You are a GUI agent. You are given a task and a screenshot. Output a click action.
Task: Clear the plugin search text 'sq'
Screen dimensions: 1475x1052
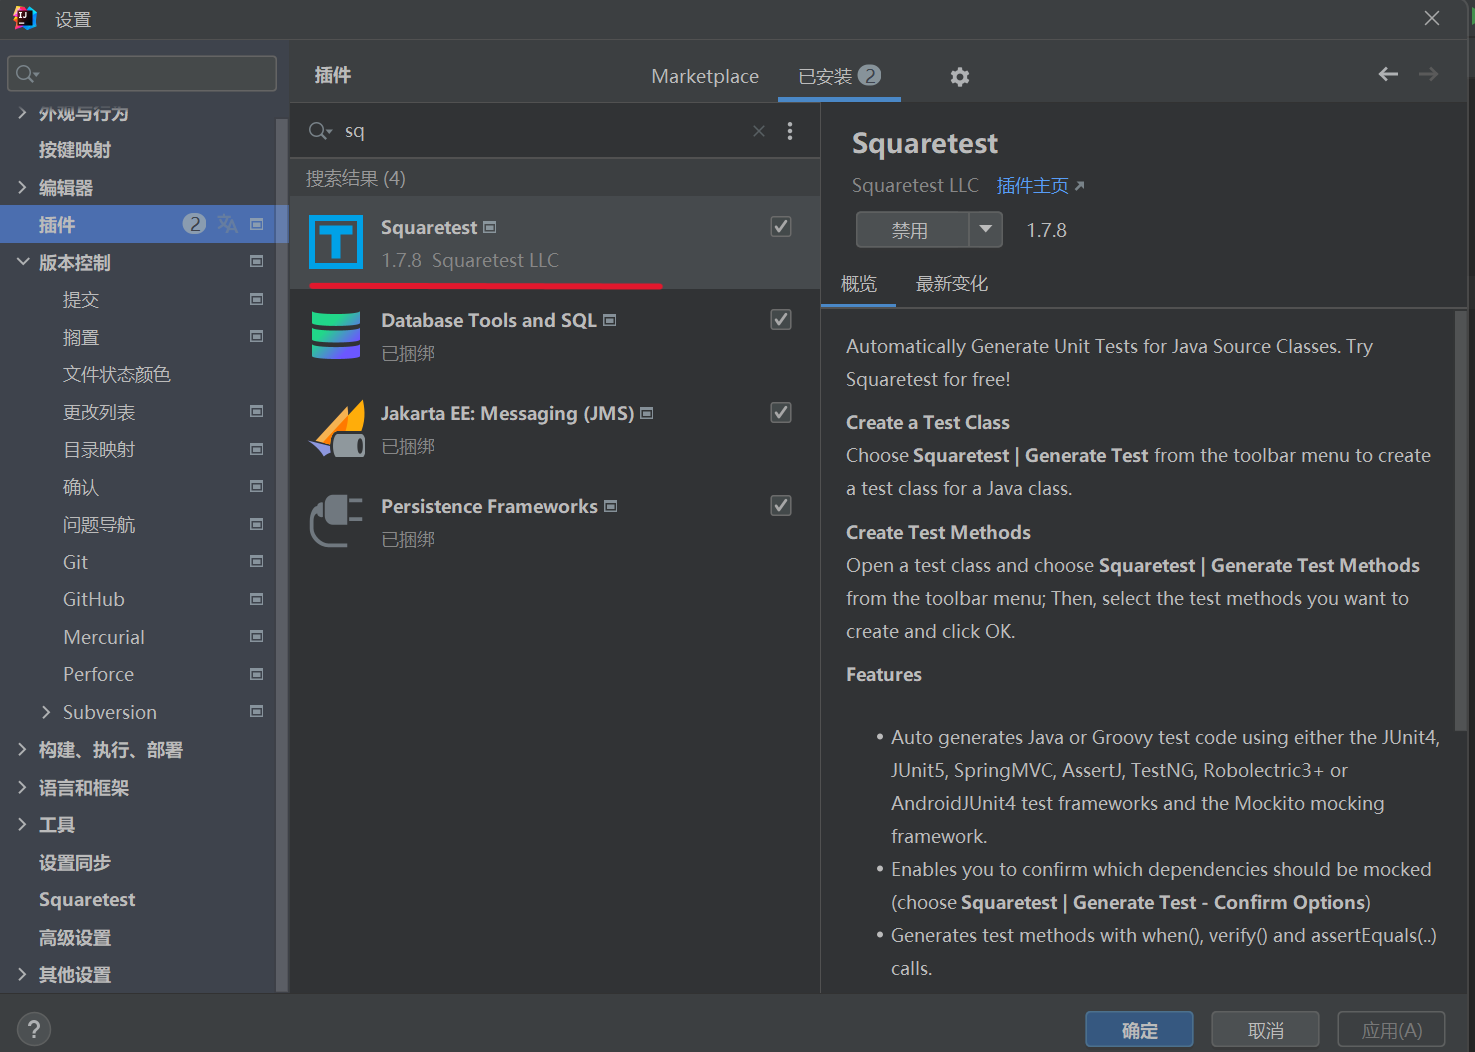pyautogui.click(x=759, y=131)
